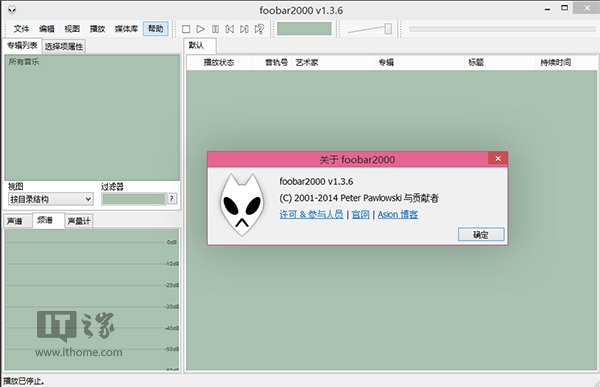Open the 许可 & 参与人员 link

coord(311,214)
